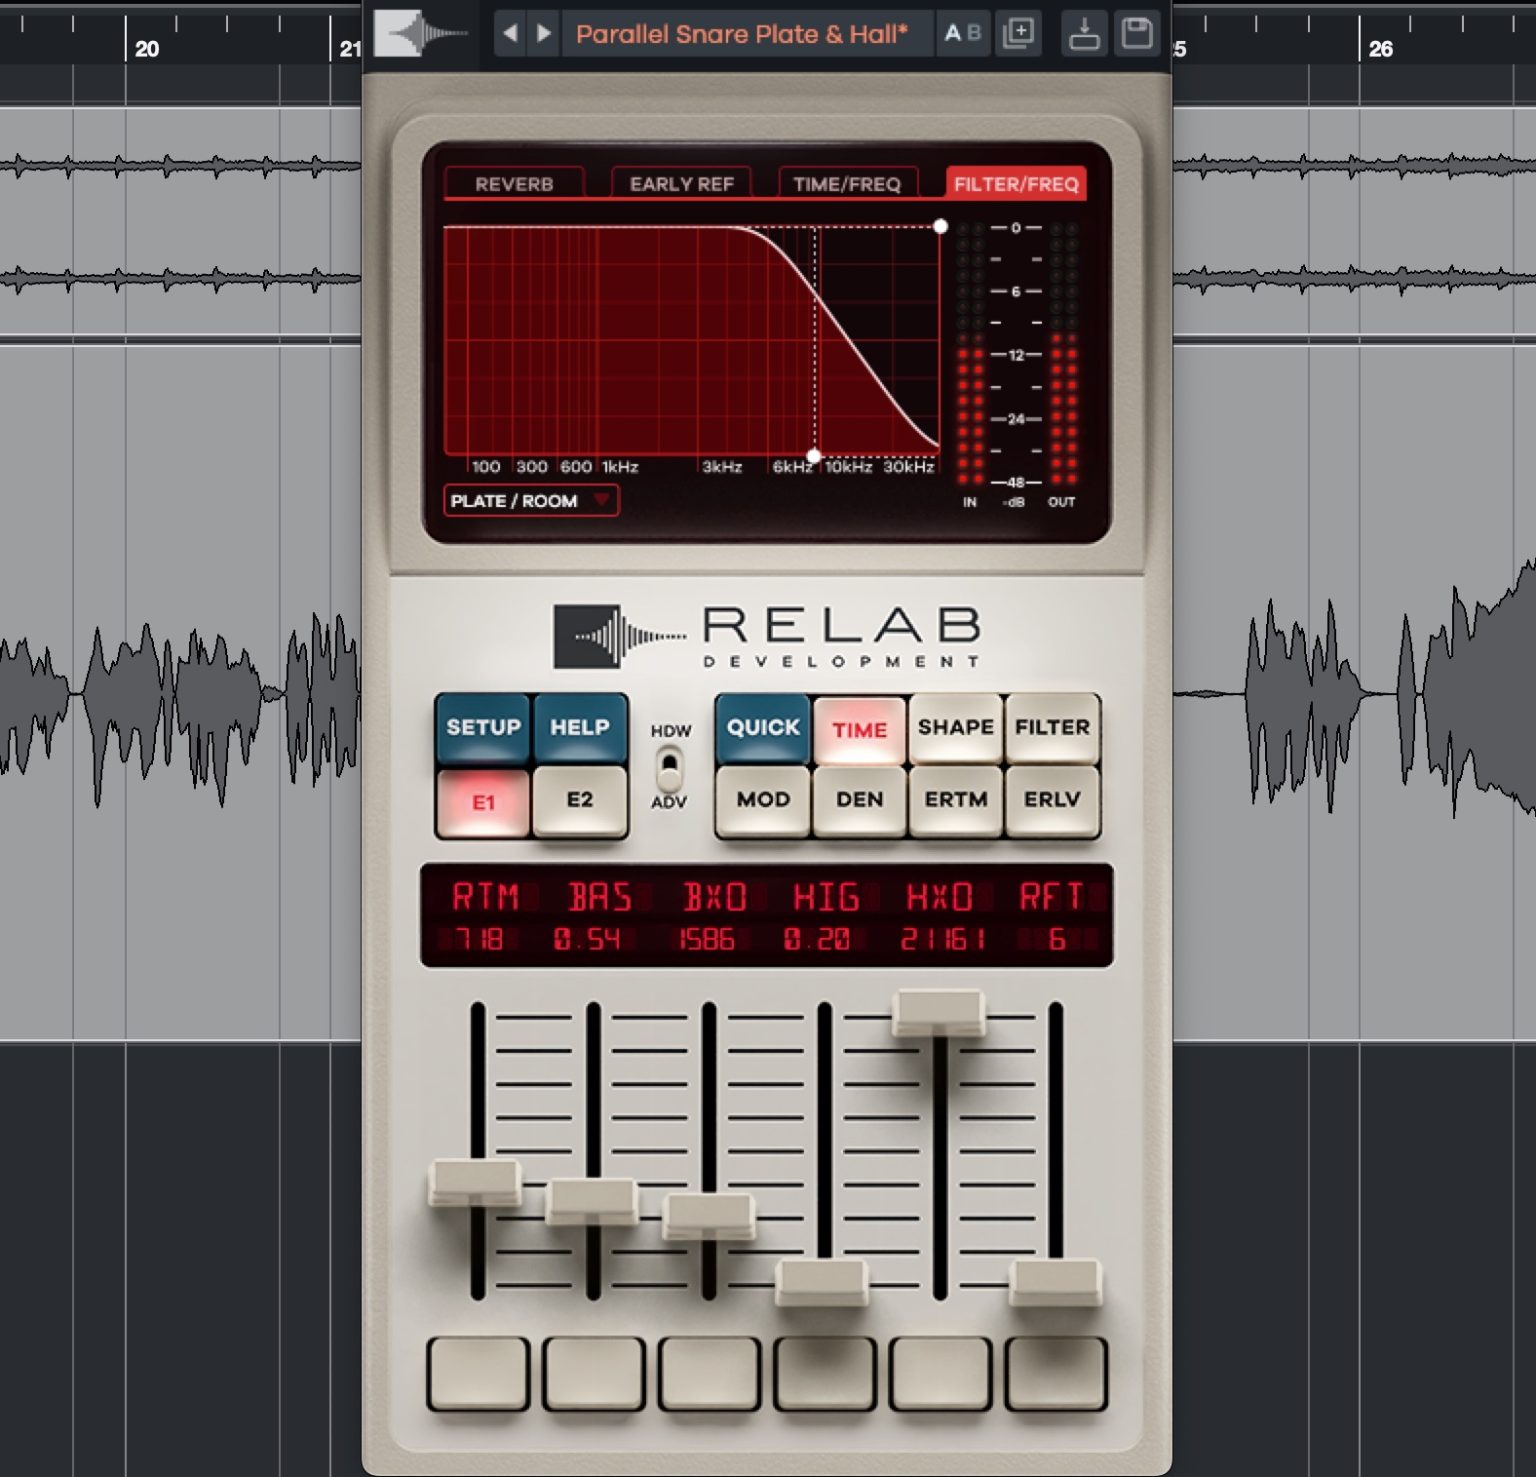Click the next preset arrow

544,34
